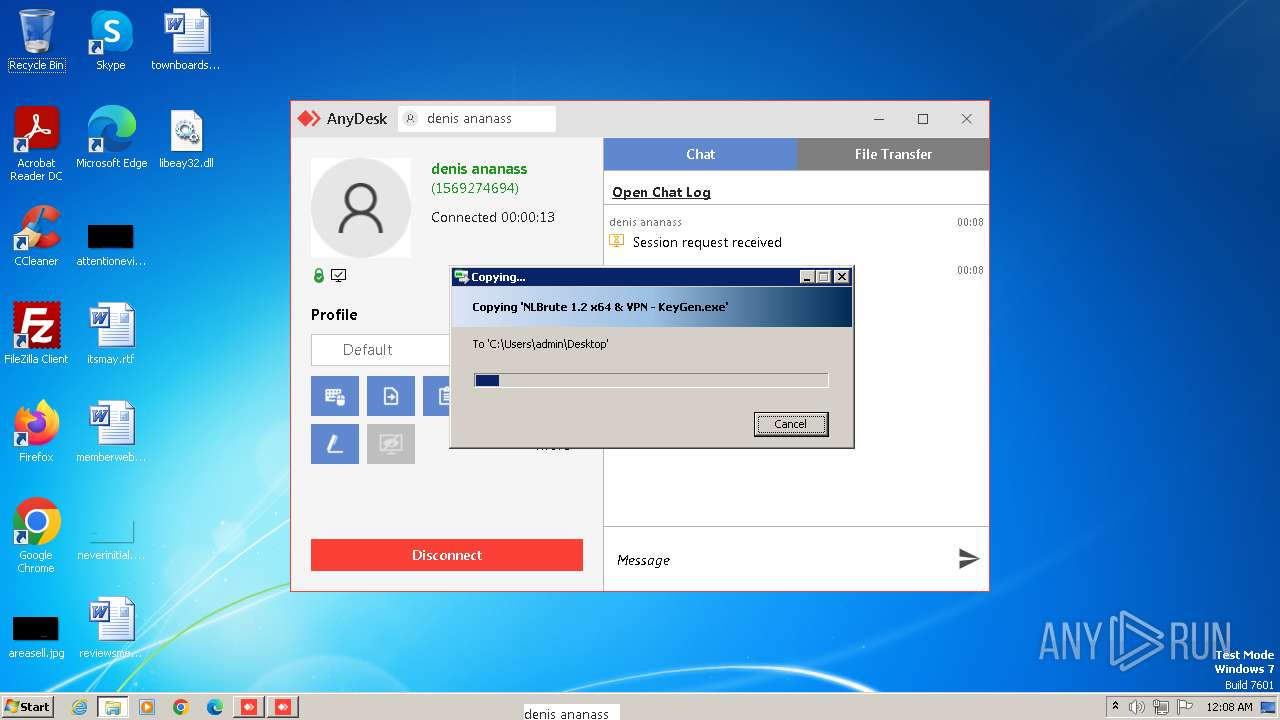Cancel the file copying operation

point(790,424)
